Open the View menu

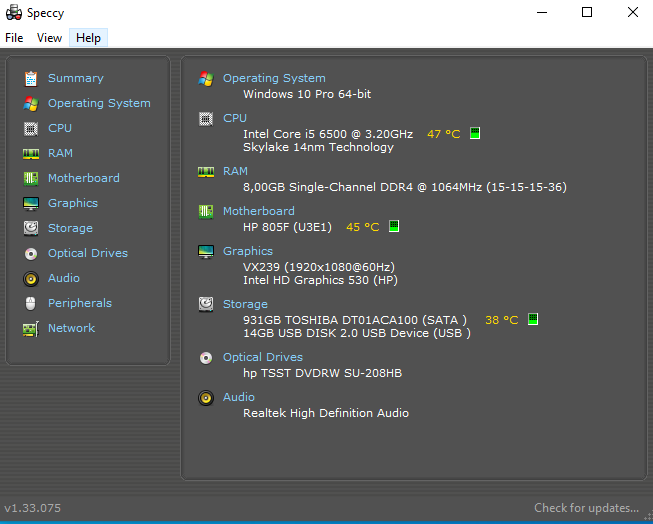click(49, 38)
